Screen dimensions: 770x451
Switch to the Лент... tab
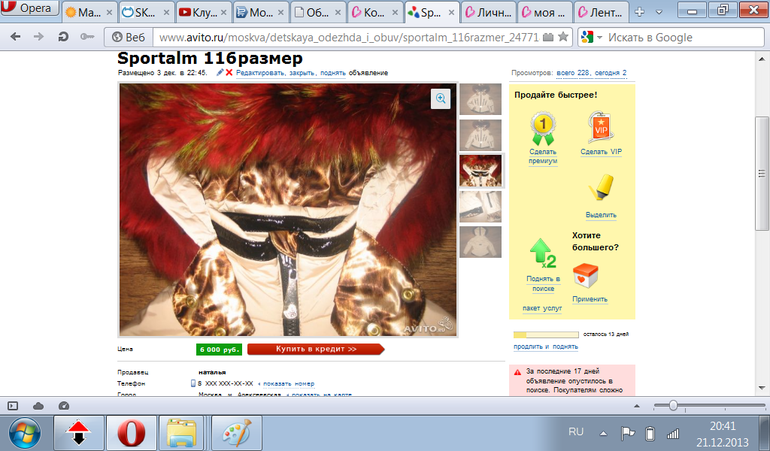pyautogui.click(x=603, y=13)
